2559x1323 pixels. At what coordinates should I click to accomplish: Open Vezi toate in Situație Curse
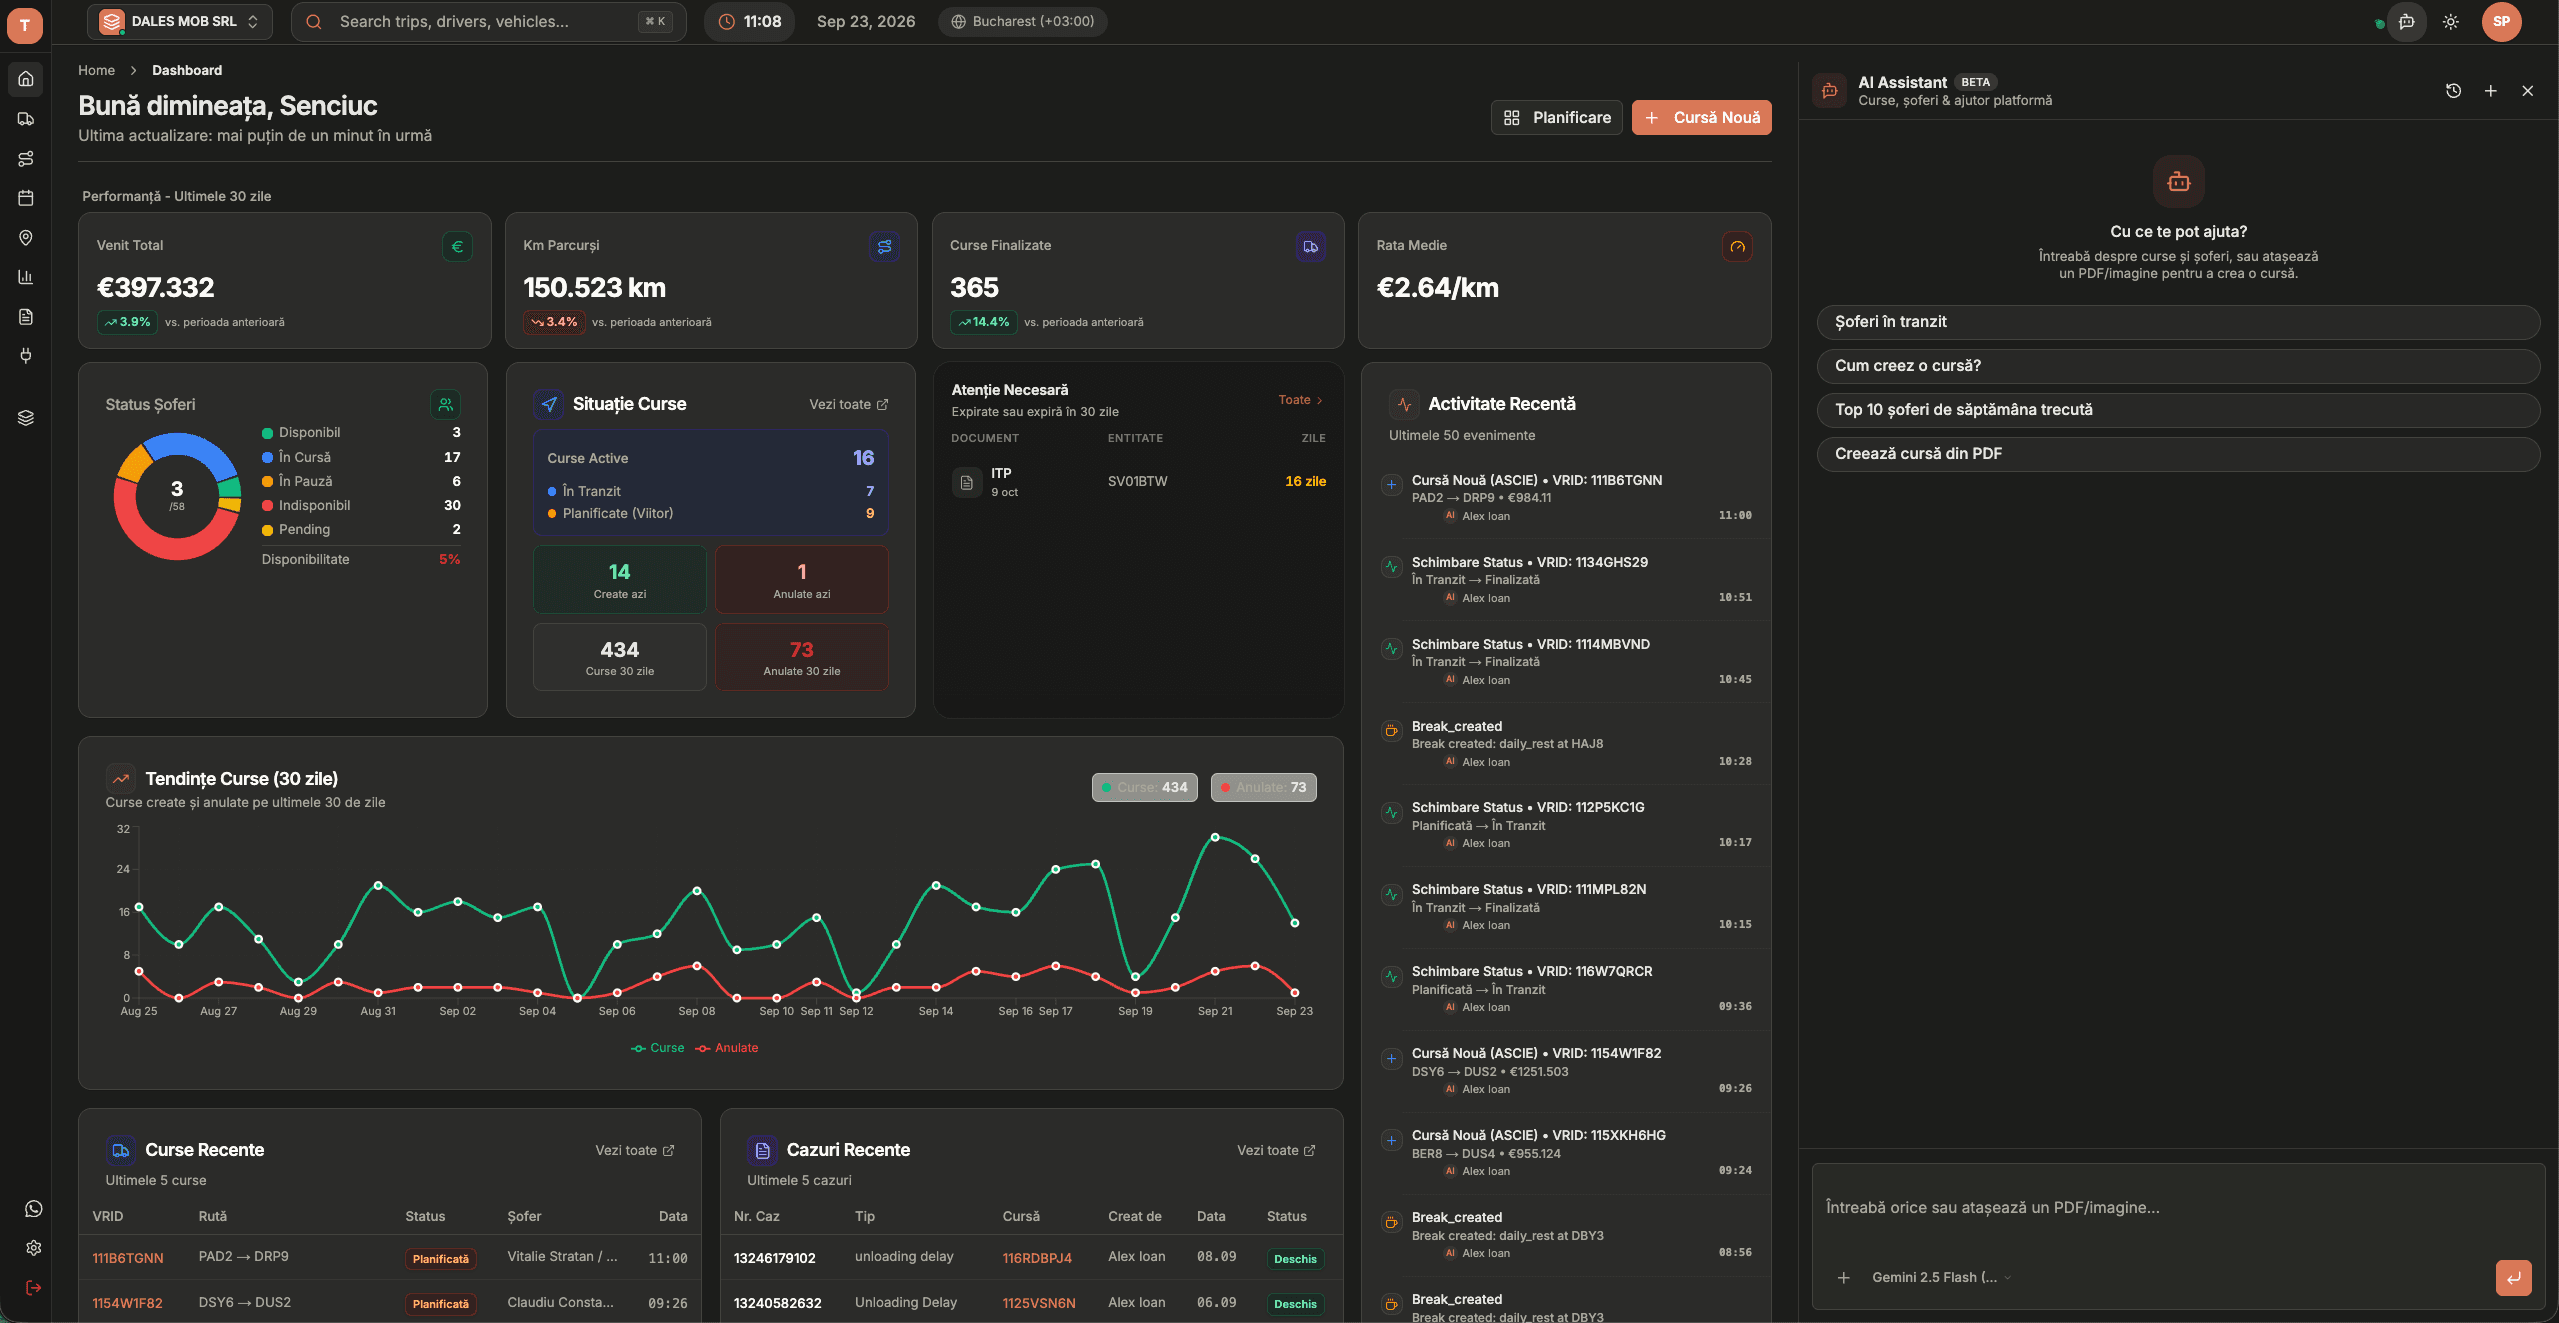click(x=848, y=405)
